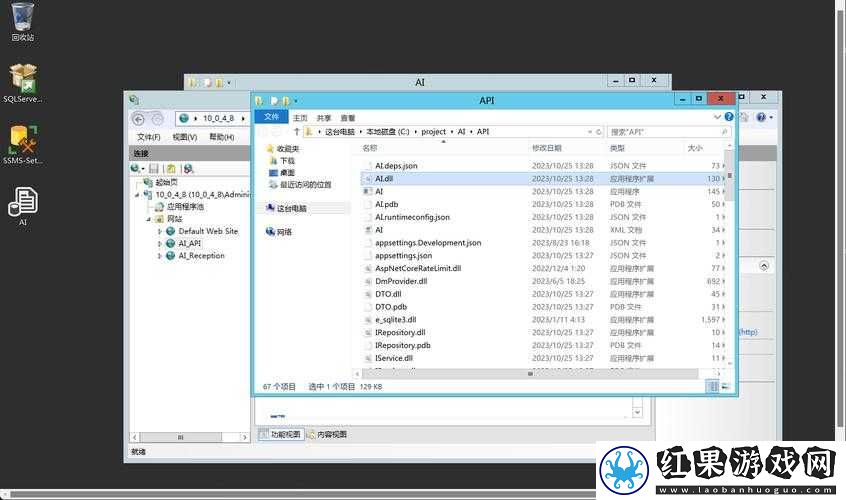Select the Start Page item in IIS tree
The image size is (846, 500).
click(161, 182)
